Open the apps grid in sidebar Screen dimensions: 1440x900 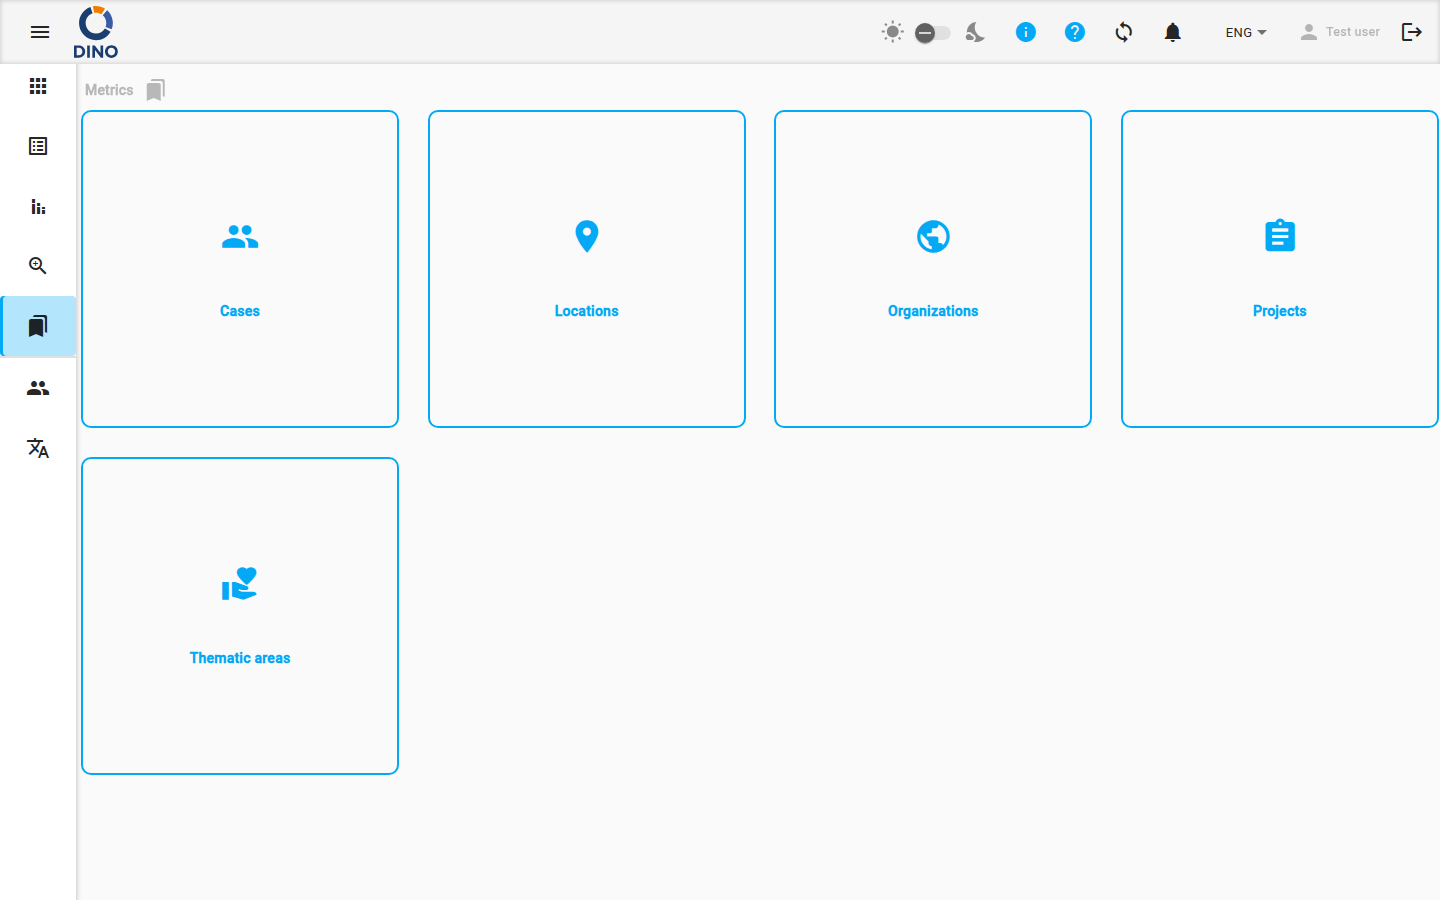[38, 86]
